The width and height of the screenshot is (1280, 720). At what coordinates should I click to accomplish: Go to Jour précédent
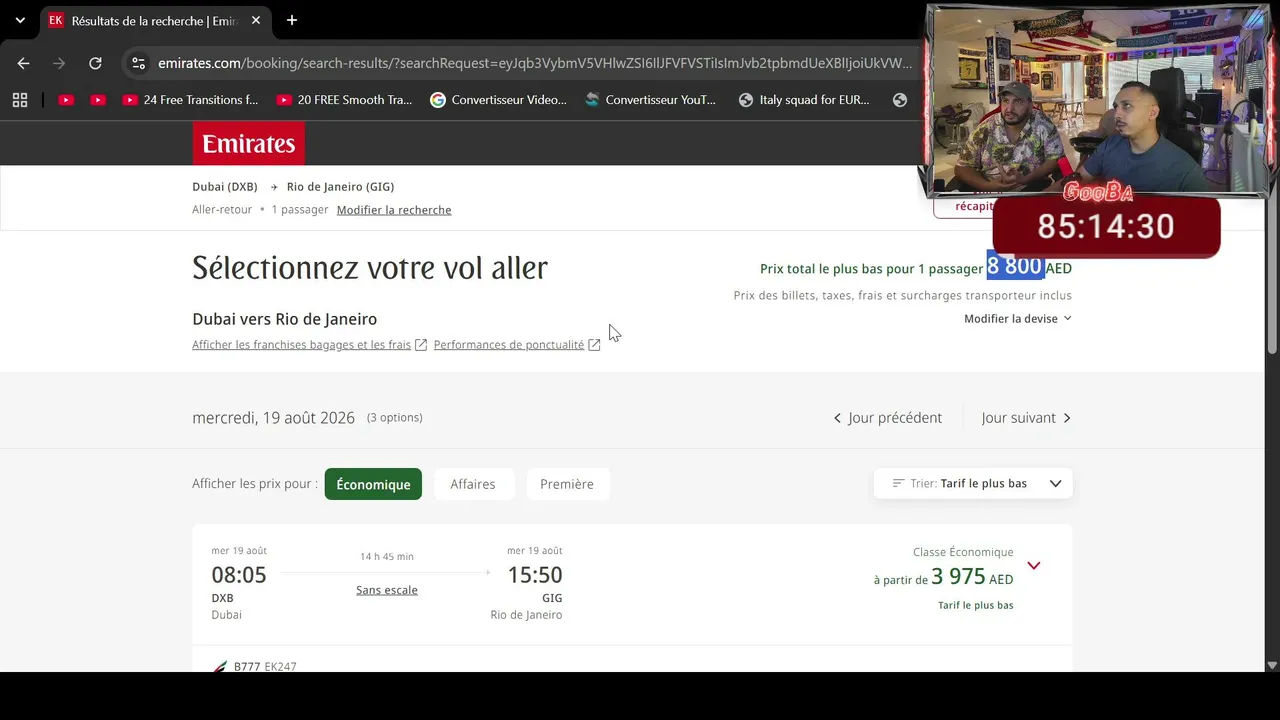[888, 418]
